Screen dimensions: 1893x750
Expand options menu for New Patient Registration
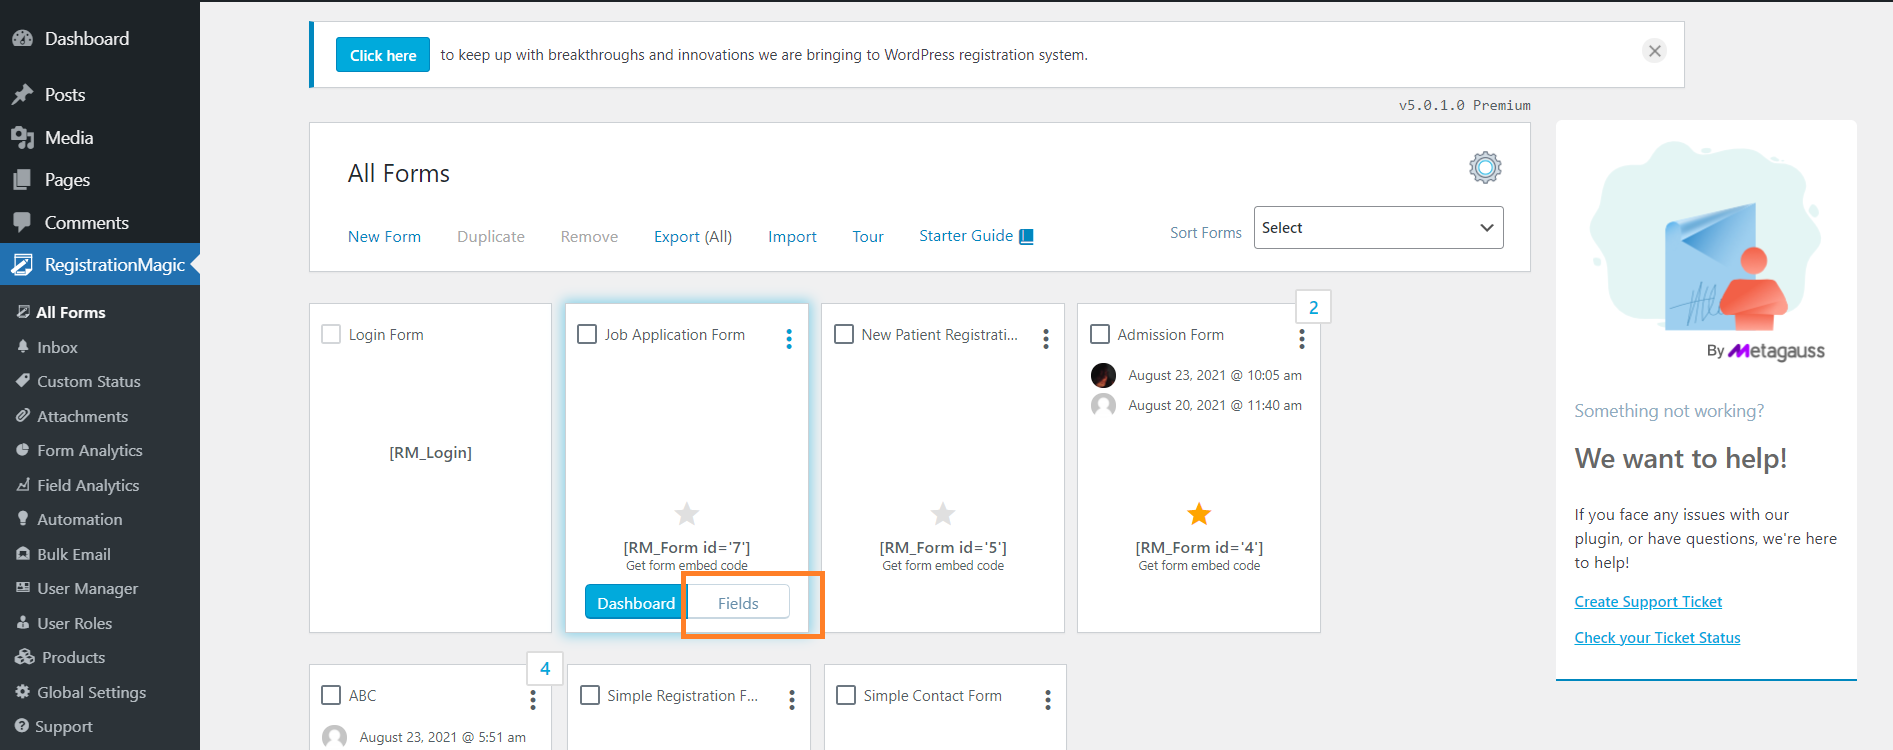click(1045, 339)
